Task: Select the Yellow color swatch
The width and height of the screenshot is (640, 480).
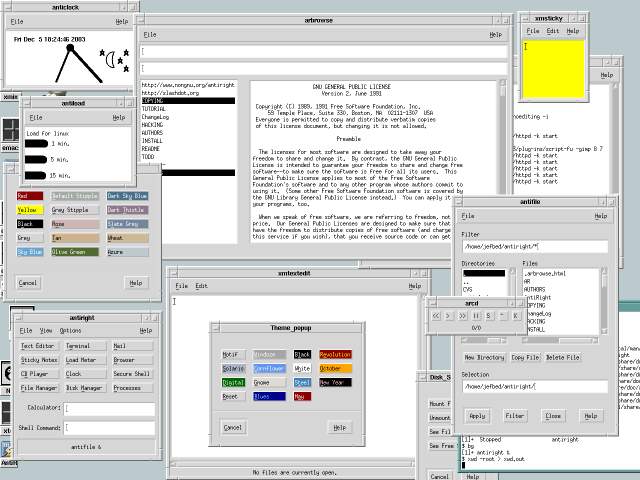Action: (29, 210)
